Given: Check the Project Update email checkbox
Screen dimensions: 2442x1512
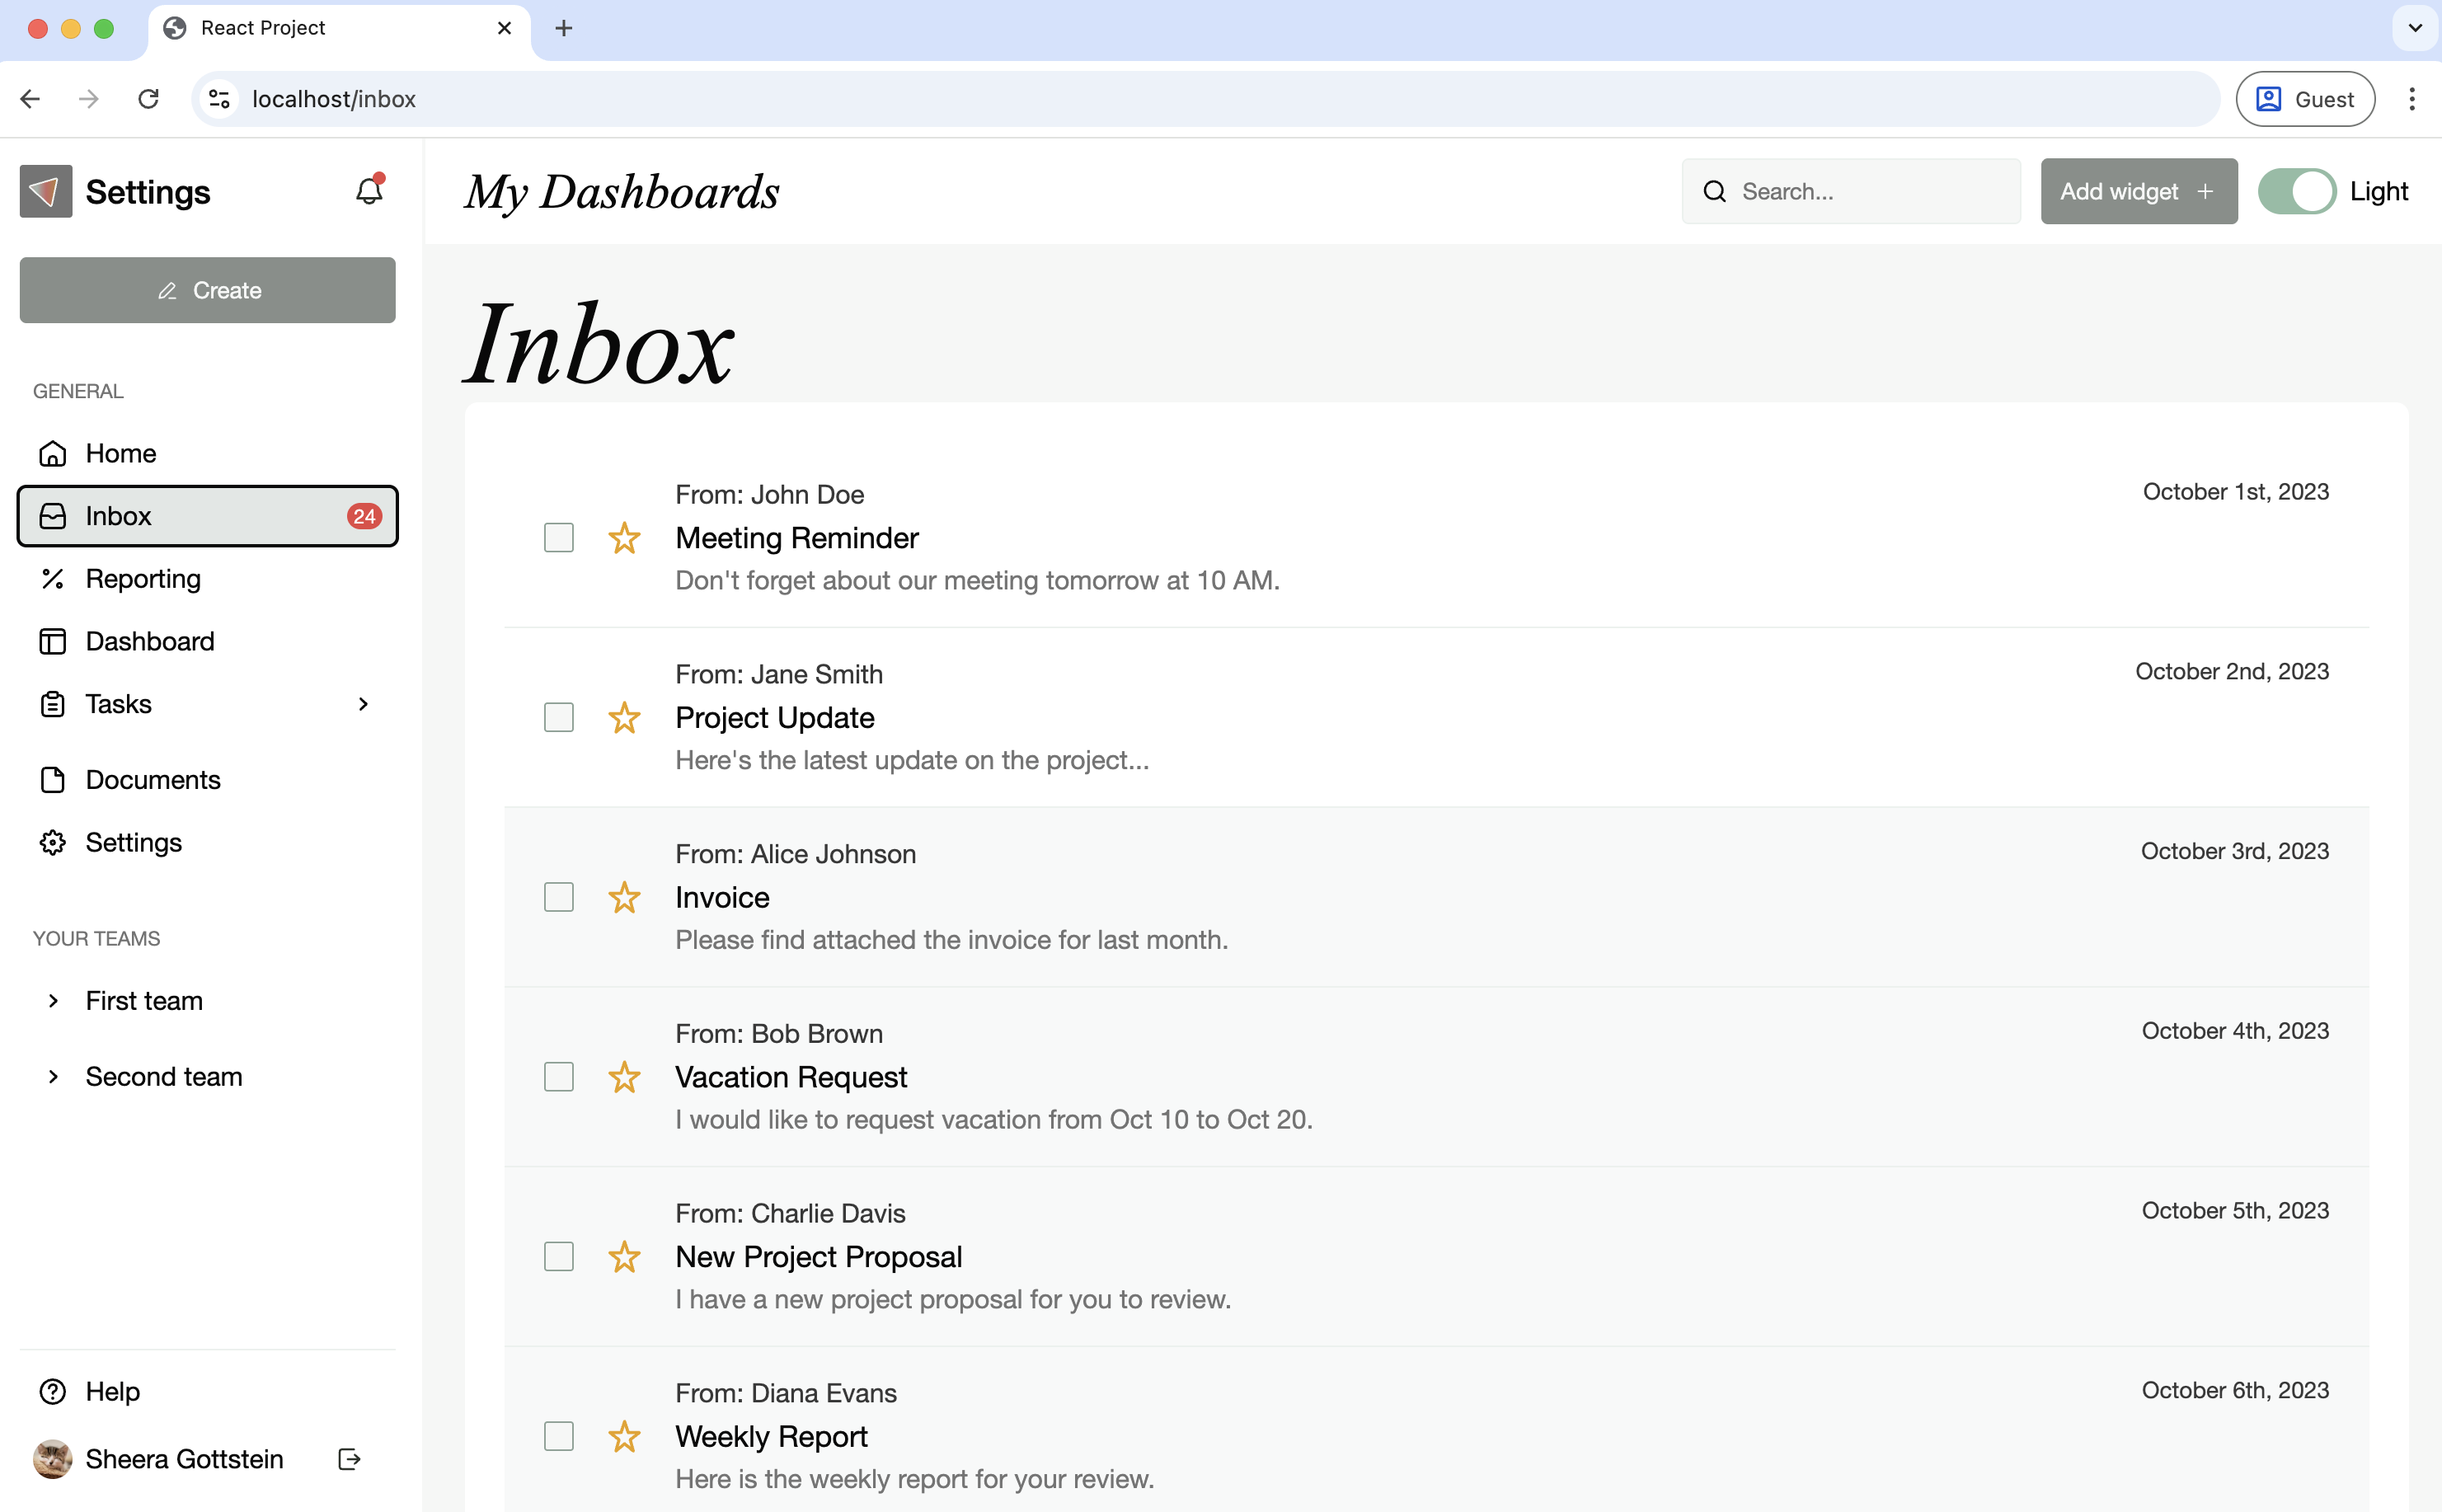Looking at the screenshot, I should coord(559,717).
